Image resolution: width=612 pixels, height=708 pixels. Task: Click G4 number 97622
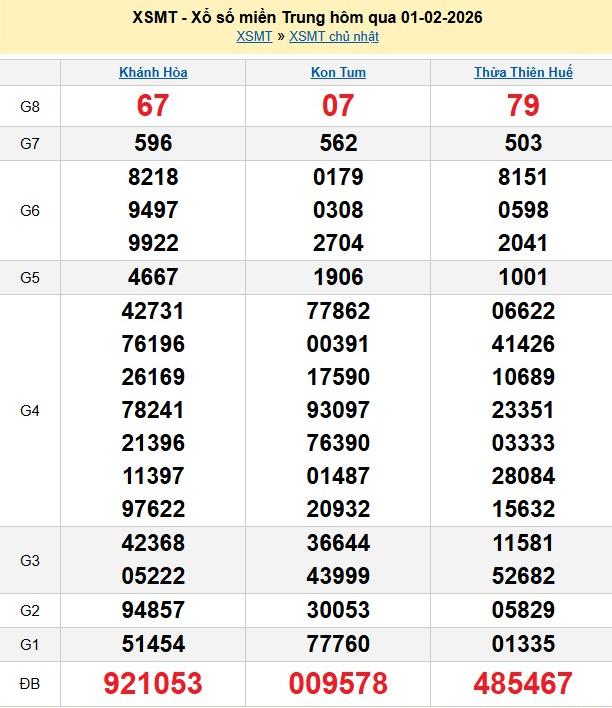[153, 509]
